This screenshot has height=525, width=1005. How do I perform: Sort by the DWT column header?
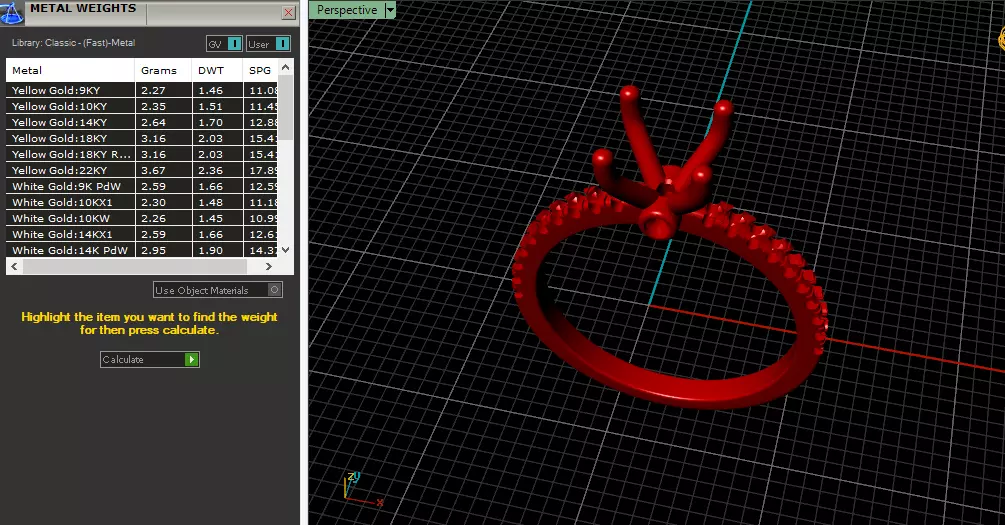[217, 71]
